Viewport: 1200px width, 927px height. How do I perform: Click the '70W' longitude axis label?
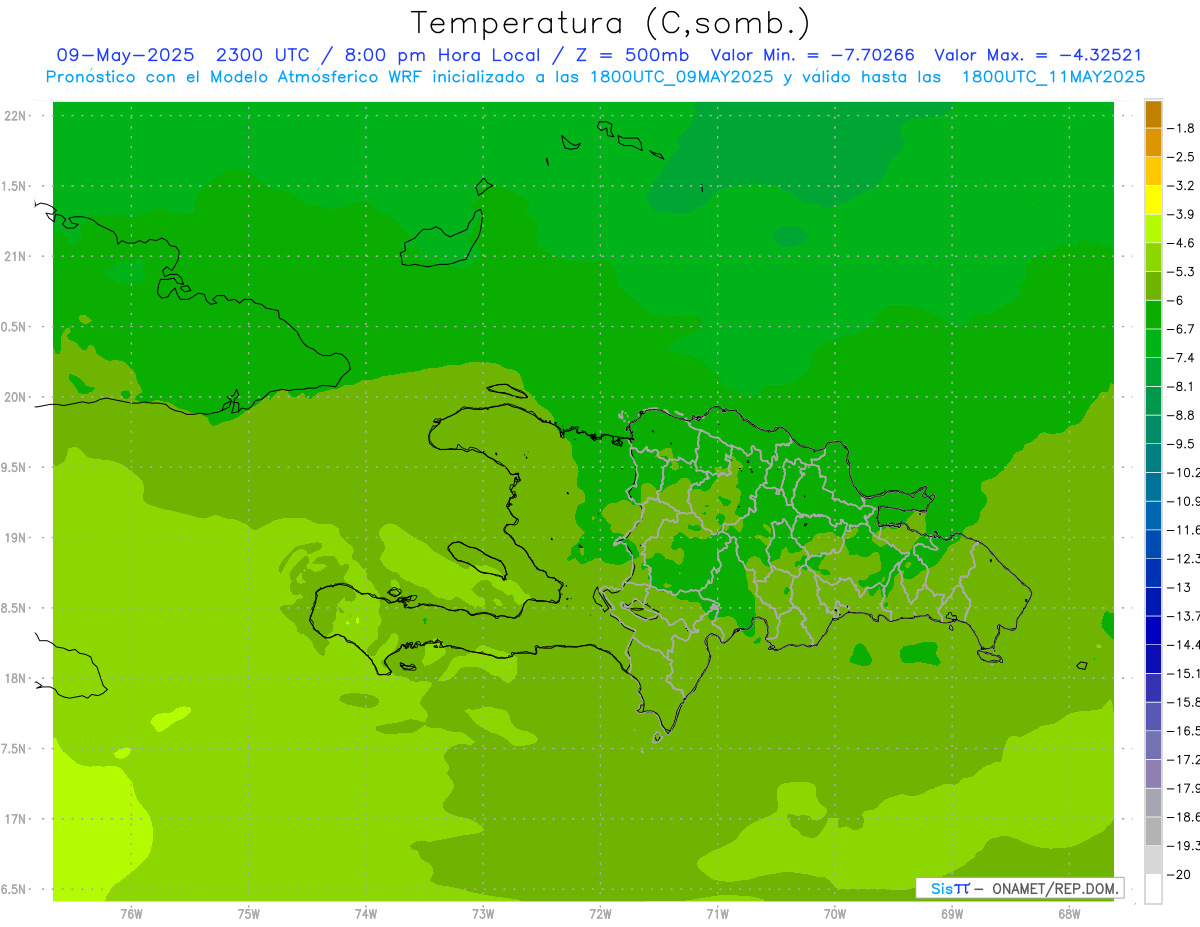835,914
